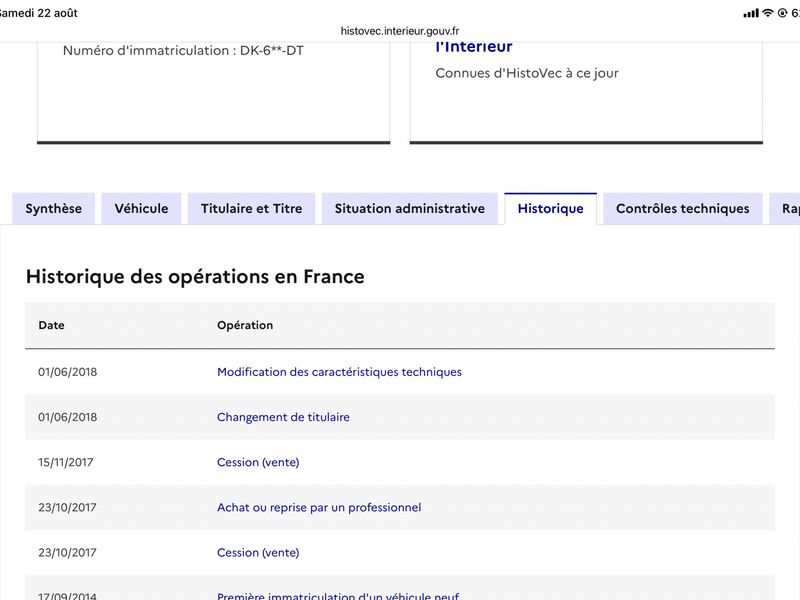Click the Cession (vente) entry dated 15/11/2017
This screenshot has width=800, height=600.
click(x=258, y=462)
